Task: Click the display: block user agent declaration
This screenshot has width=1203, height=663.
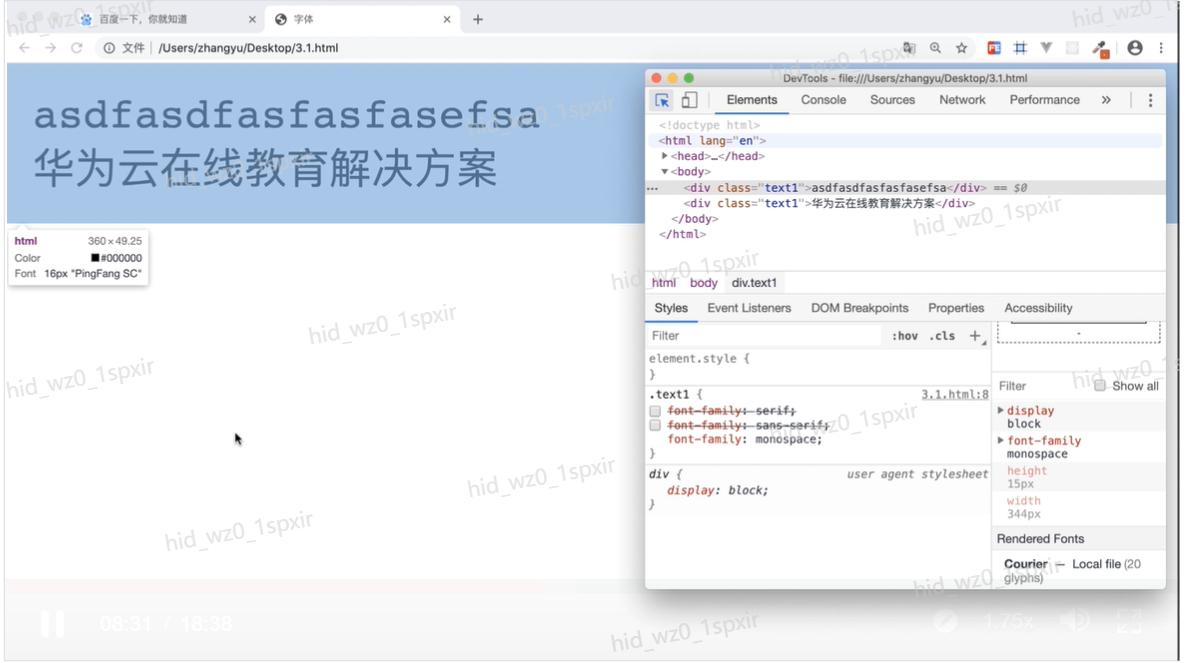Action: (717, 491)
